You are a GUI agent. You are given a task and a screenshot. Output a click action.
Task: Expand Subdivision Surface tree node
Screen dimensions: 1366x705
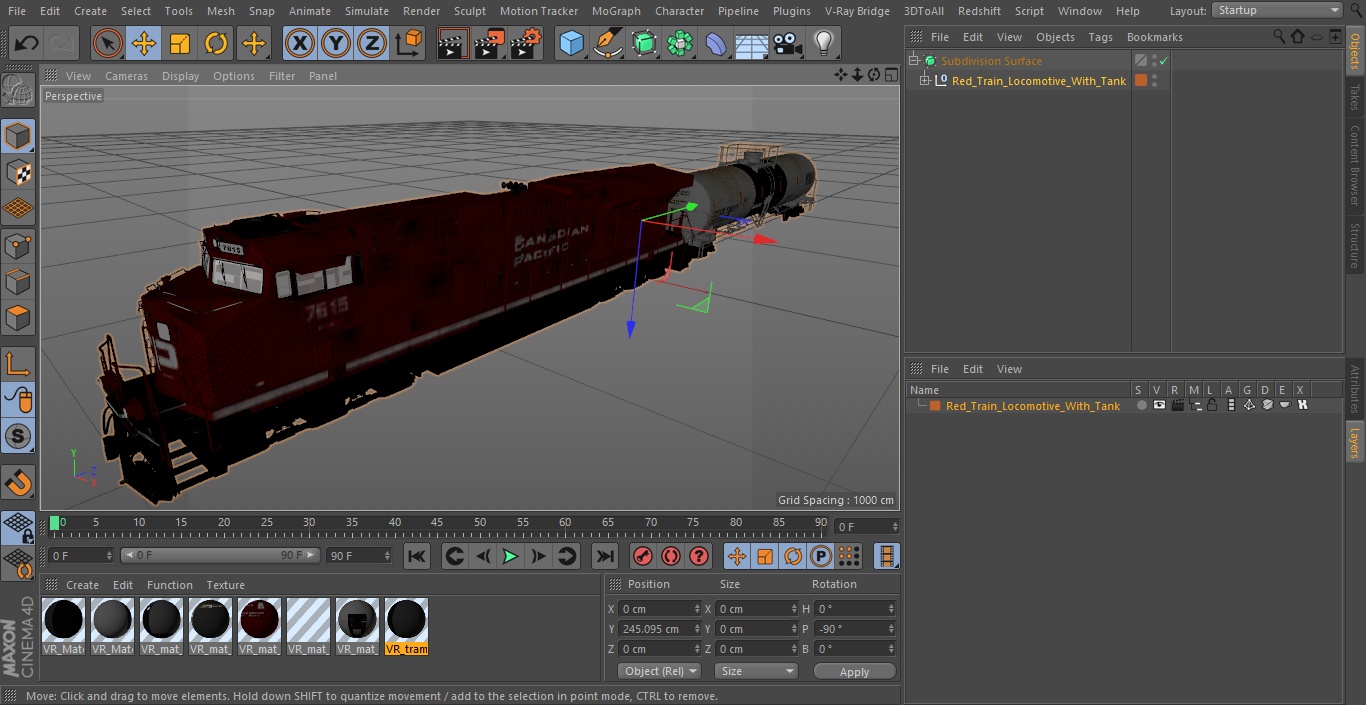(913, 61)
